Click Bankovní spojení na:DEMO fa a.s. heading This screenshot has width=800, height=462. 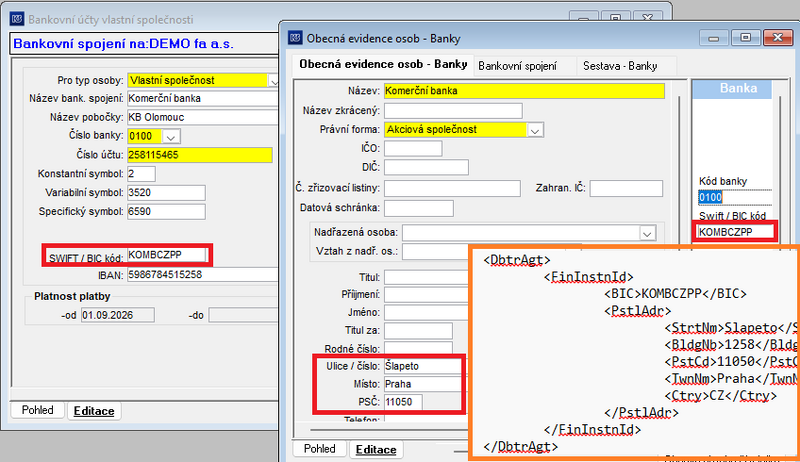123,44
